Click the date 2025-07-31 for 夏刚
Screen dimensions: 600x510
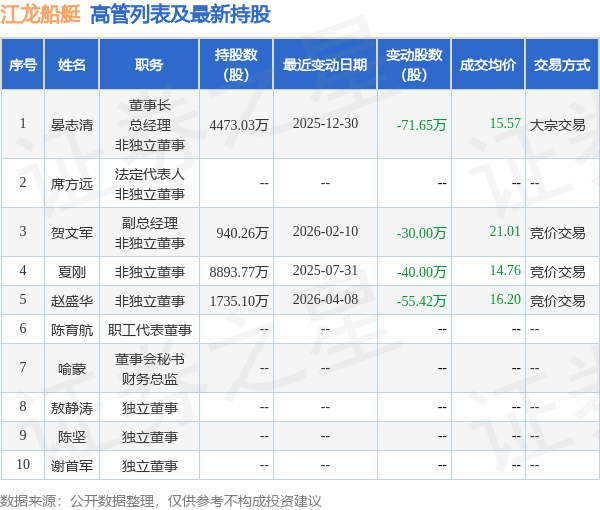(325, 270)
